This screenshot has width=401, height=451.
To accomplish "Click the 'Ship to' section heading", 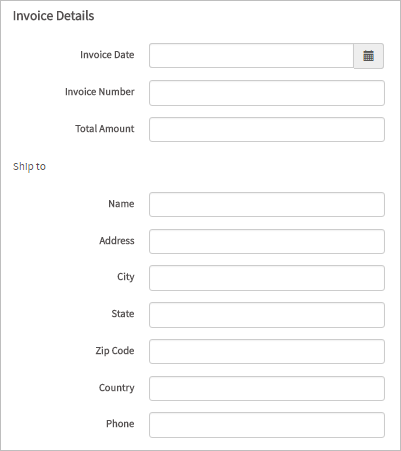I will click(29, 166).
